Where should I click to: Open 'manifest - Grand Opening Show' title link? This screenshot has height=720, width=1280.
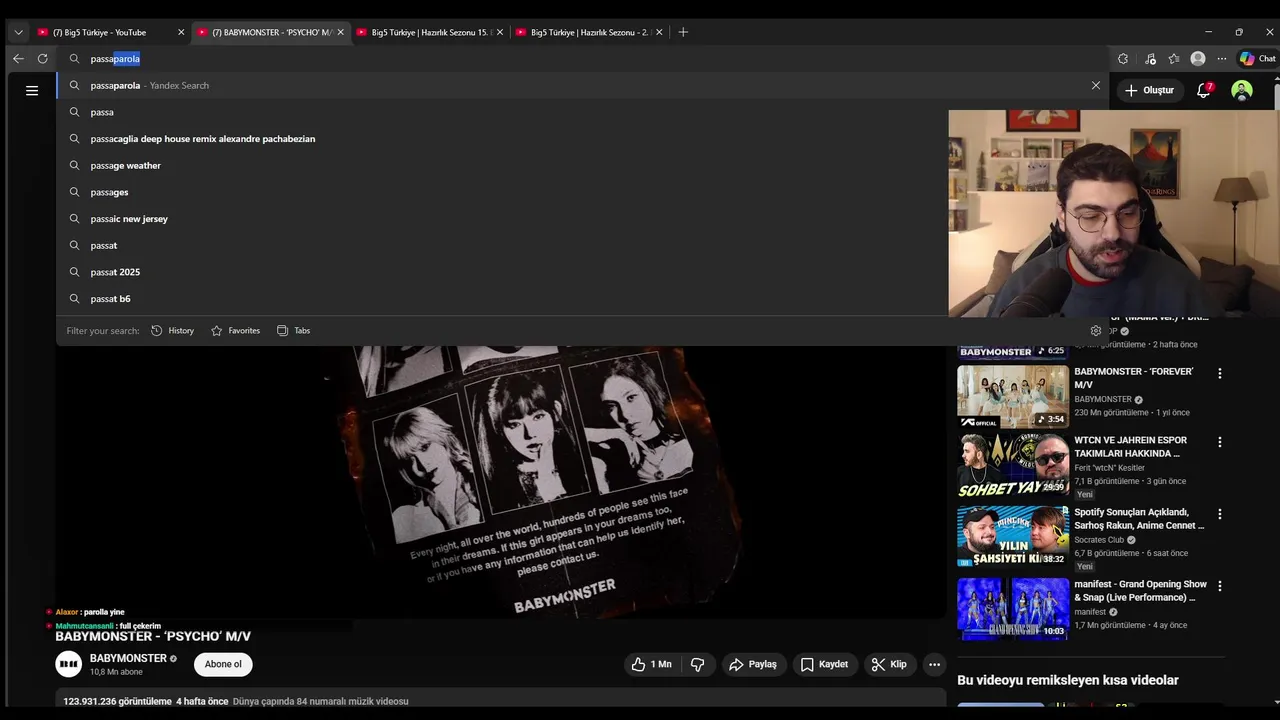[x=1141, y=590]
